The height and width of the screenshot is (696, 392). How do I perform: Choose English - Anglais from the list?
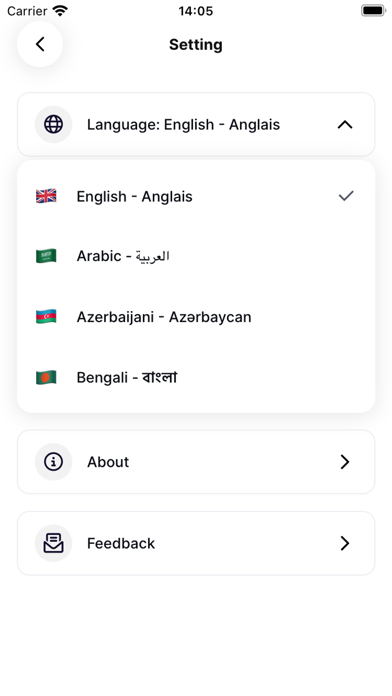click(196, 196)
